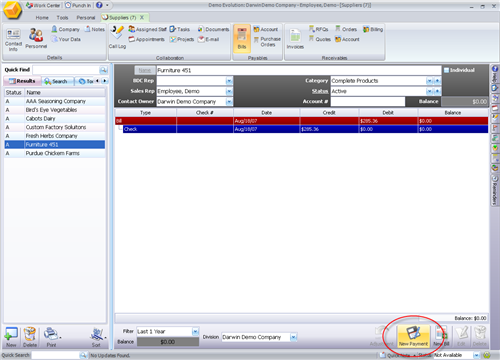Image resolution: width=500 pixels, height=360 pixels.
Task: Create a New Bill
Action: [441, 336]
